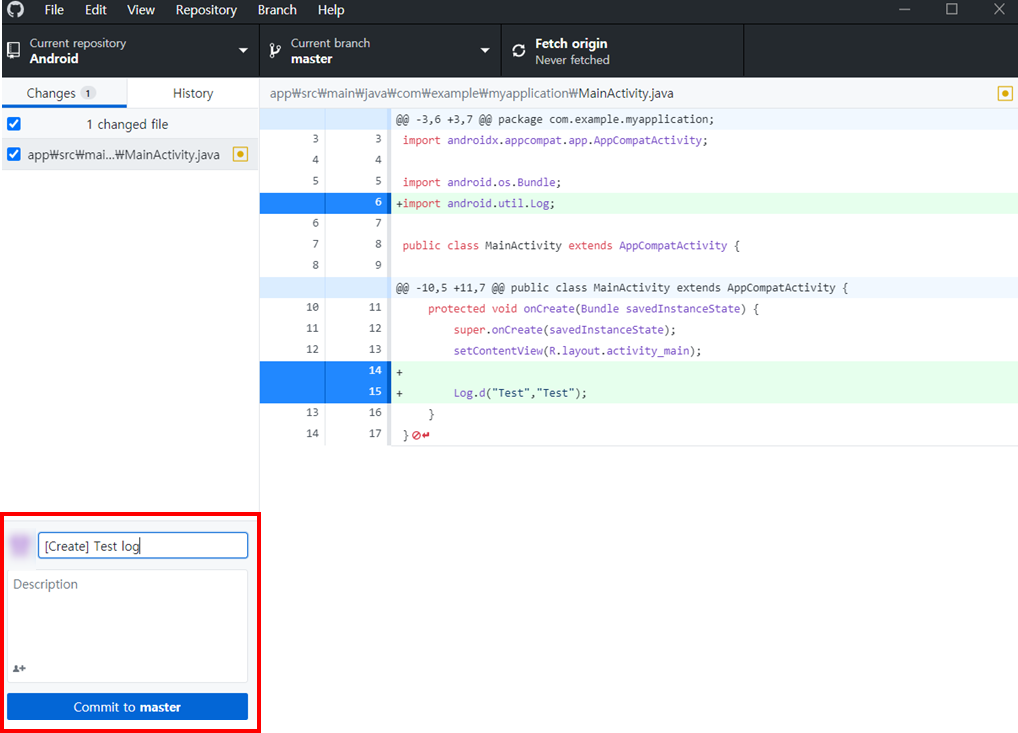
Task: Click the no-newline-at-end-of-file warning icon
Action: (416, 435)
